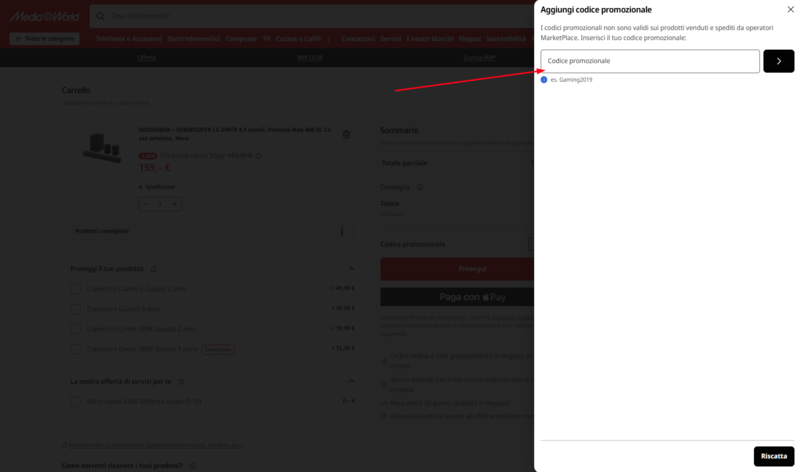The image size is (800, 472).
Task: Click info icon beside Come vorresti ricevere
Action: (x=192, y=466)
